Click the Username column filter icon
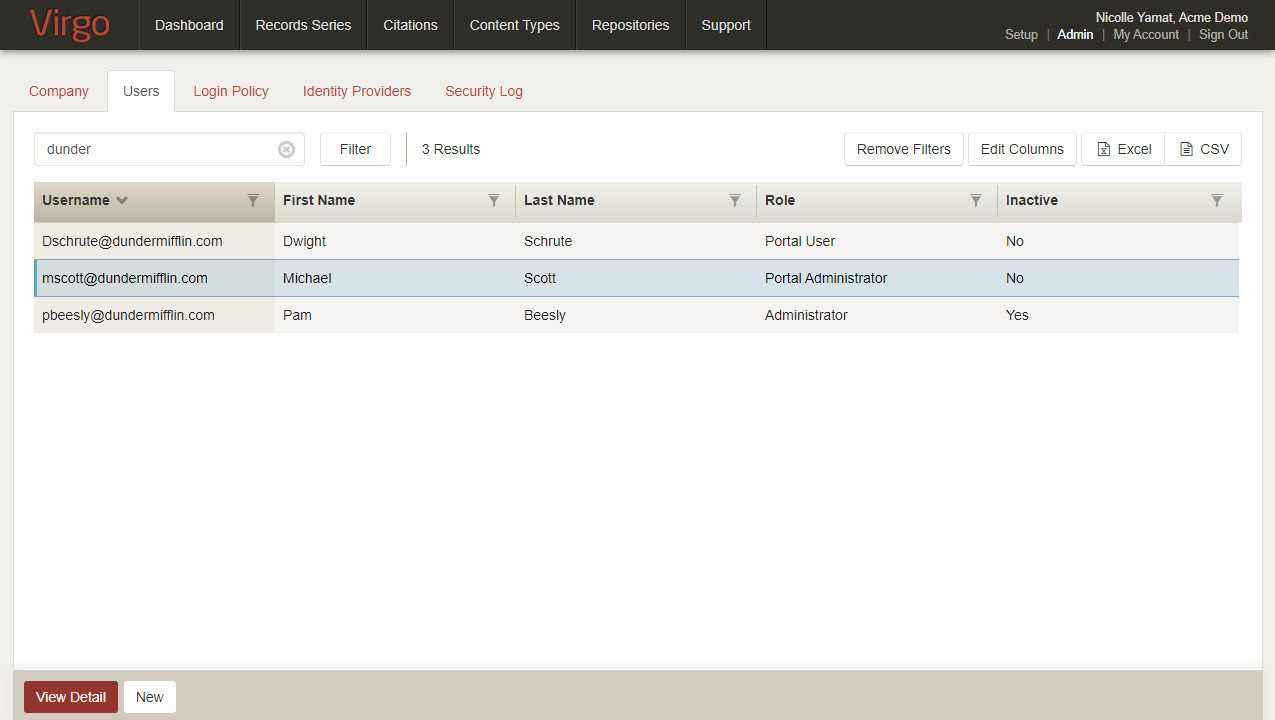 tap(253, 201)
